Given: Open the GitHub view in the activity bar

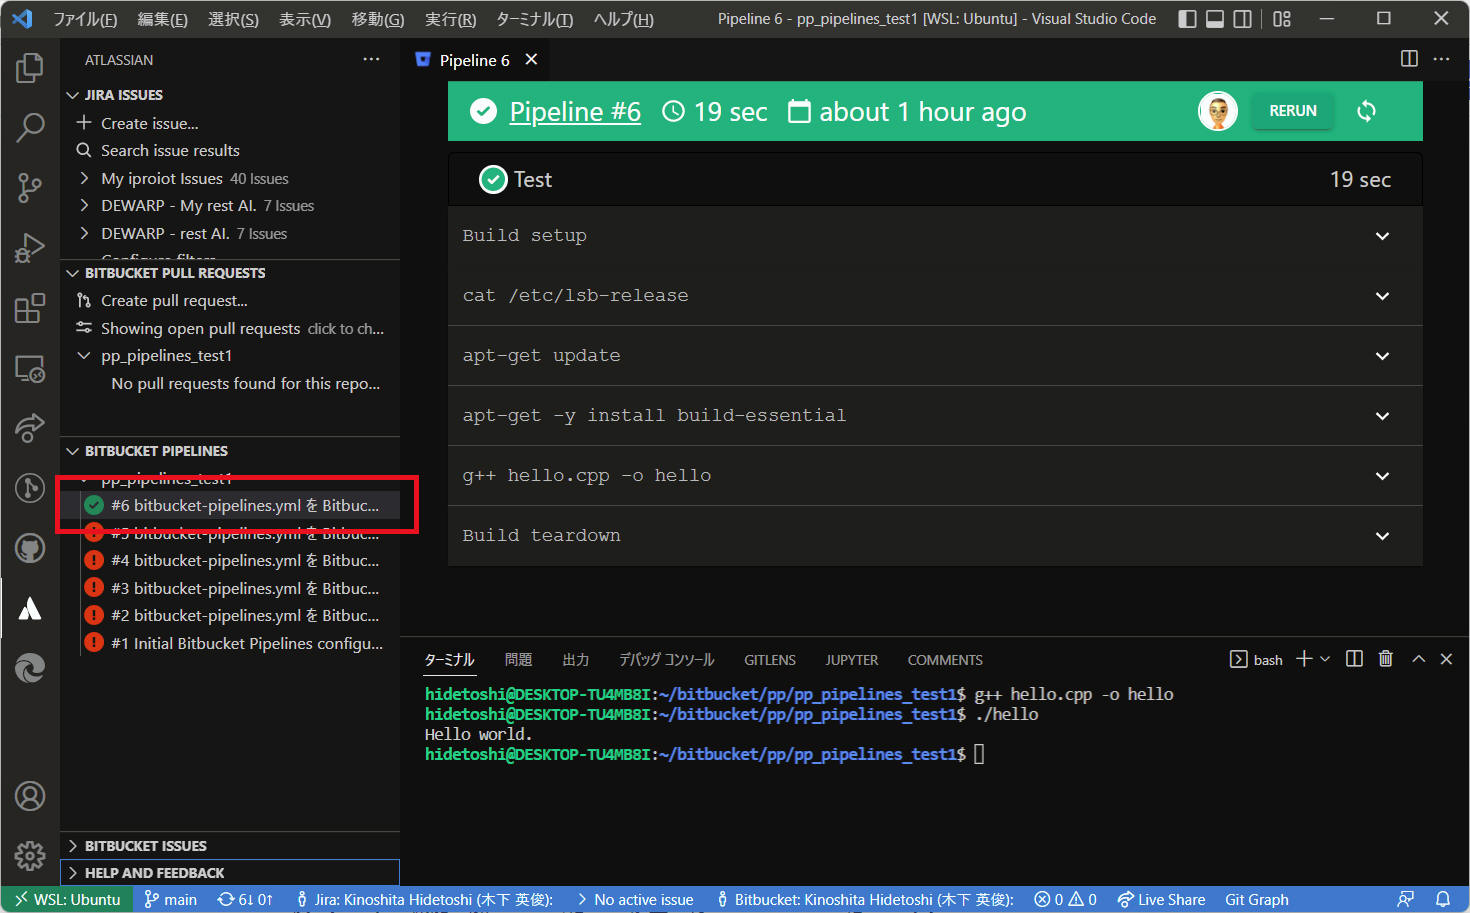Looking at the screenshot, I should [29, 548].
